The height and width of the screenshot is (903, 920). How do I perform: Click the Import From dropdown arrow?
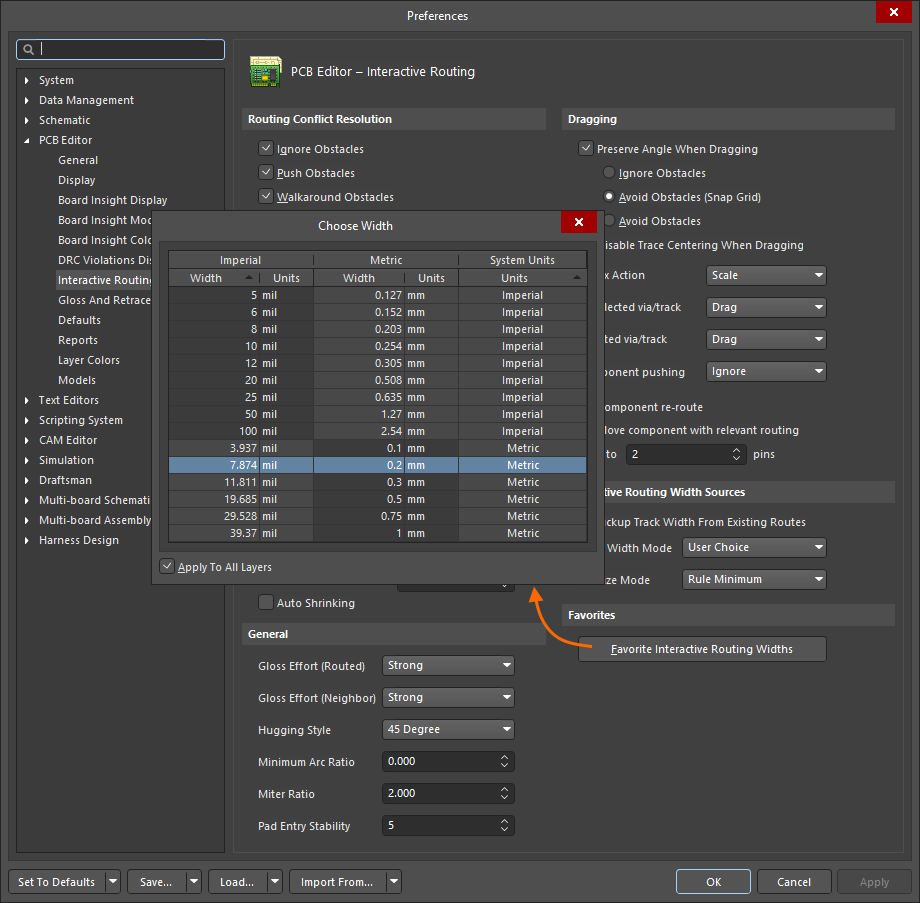[x=394, y=882]
